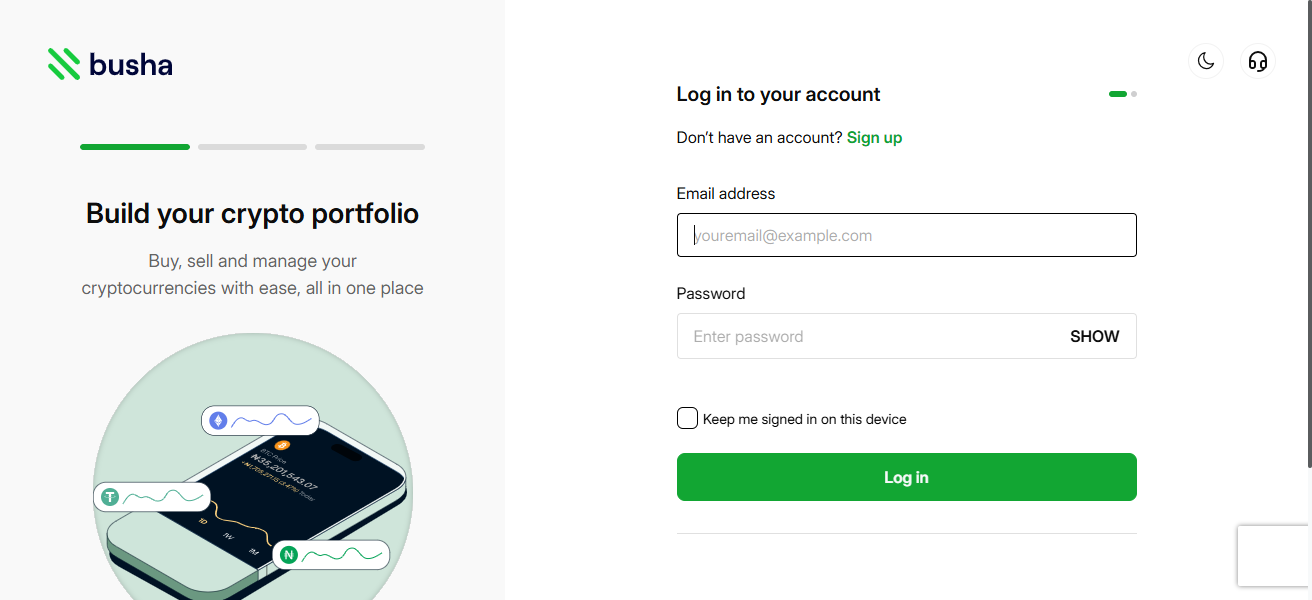Select the first green carousel slide indicator

(x=135, y=147)
